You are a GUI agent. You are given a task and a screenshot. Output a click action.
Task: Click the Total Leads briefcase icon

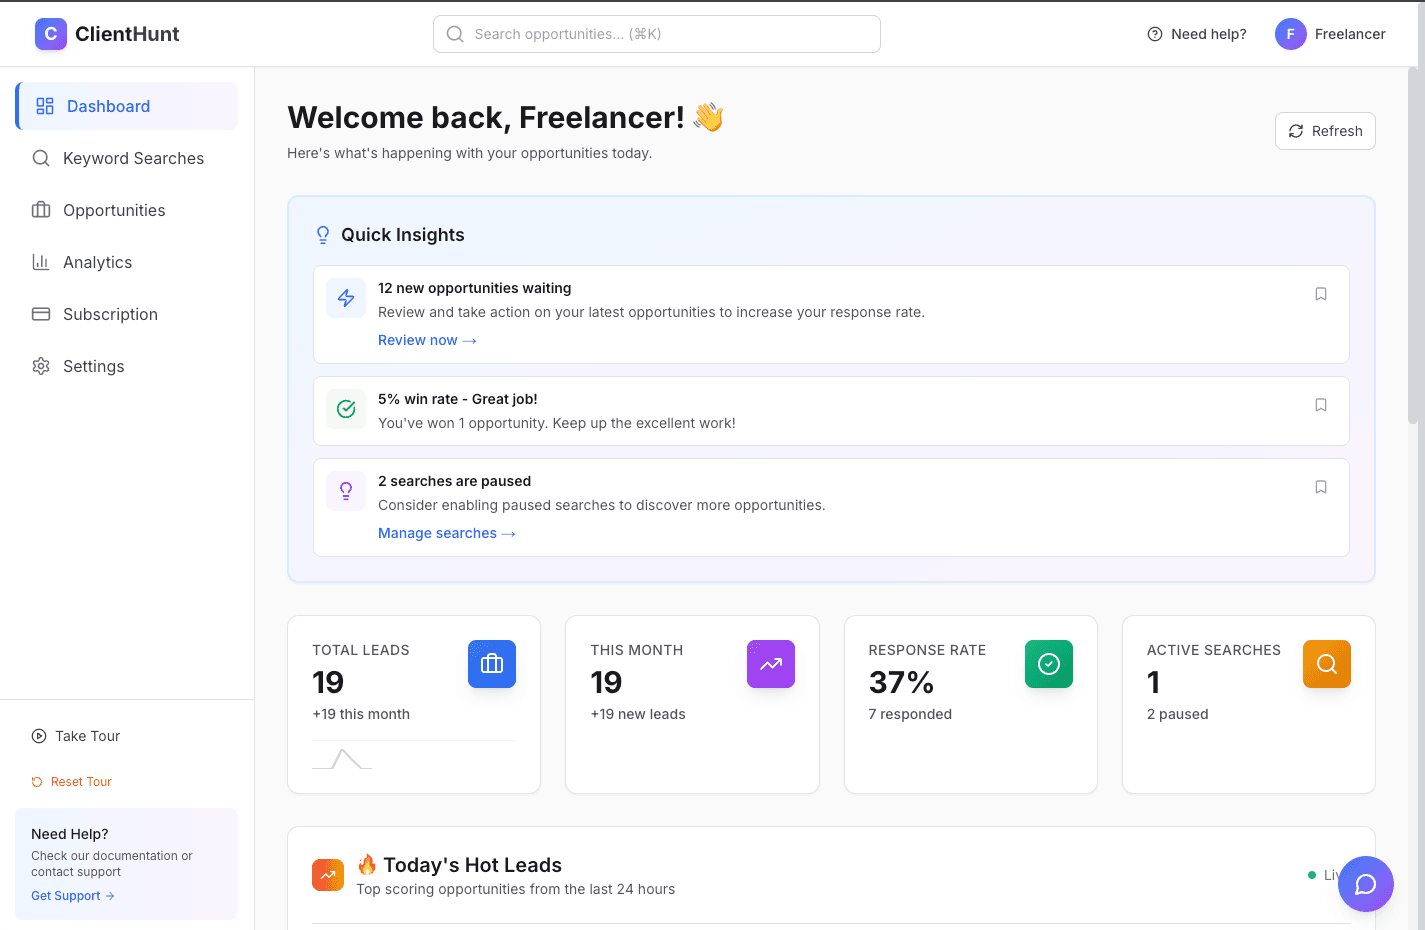point(491,663)
